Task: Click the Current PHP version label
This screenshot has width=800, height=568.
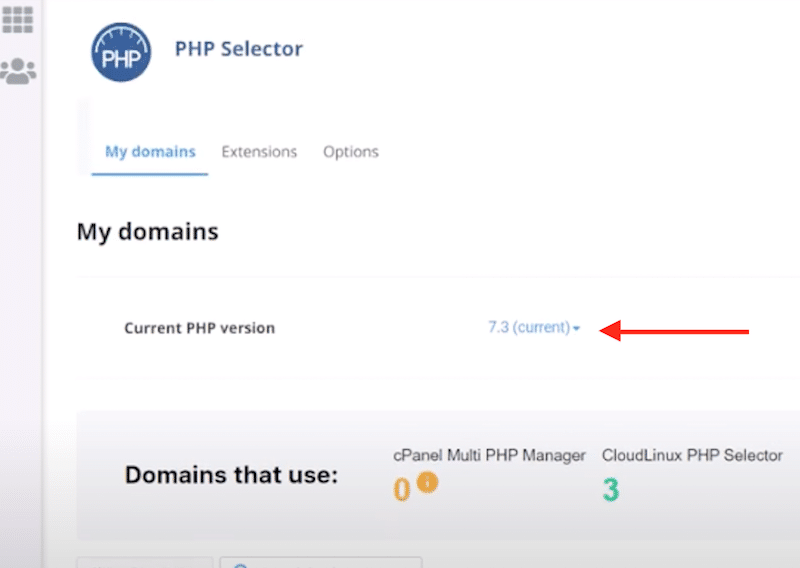Action: (199, 328)
